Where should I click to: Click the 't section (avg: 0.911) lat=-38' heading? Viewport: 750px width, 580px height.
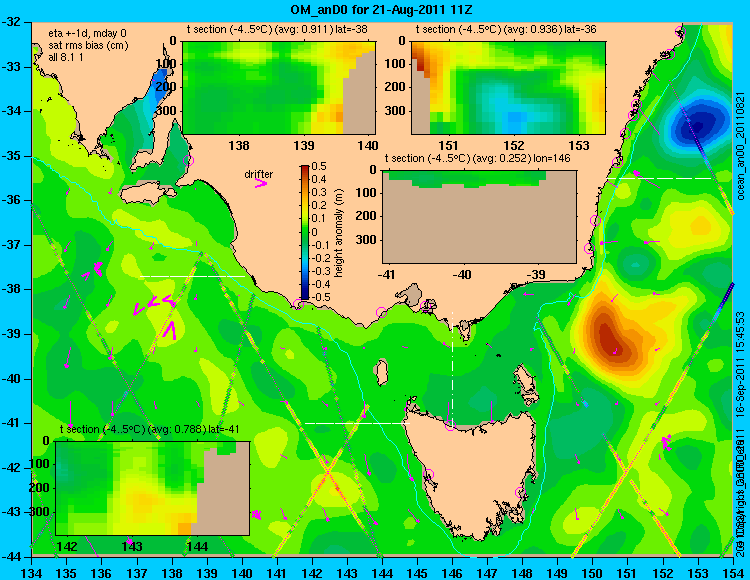pyautogui.click(x=277, y=29)
